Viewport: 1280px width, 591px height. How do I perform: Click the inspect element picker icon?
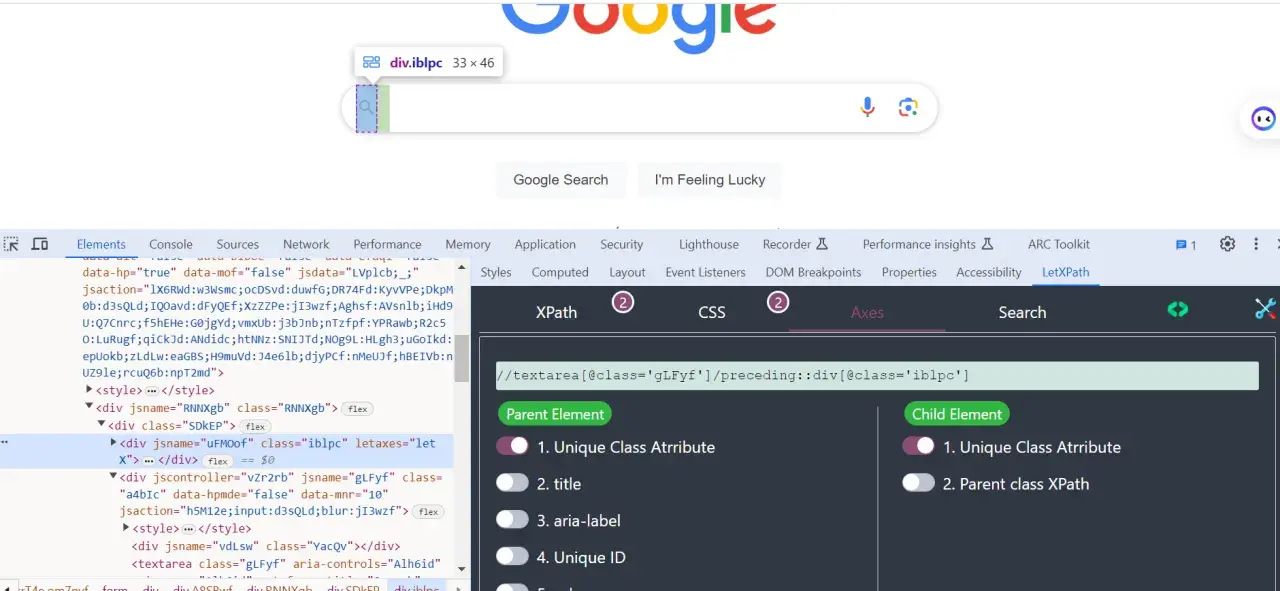tap(11, 244)
